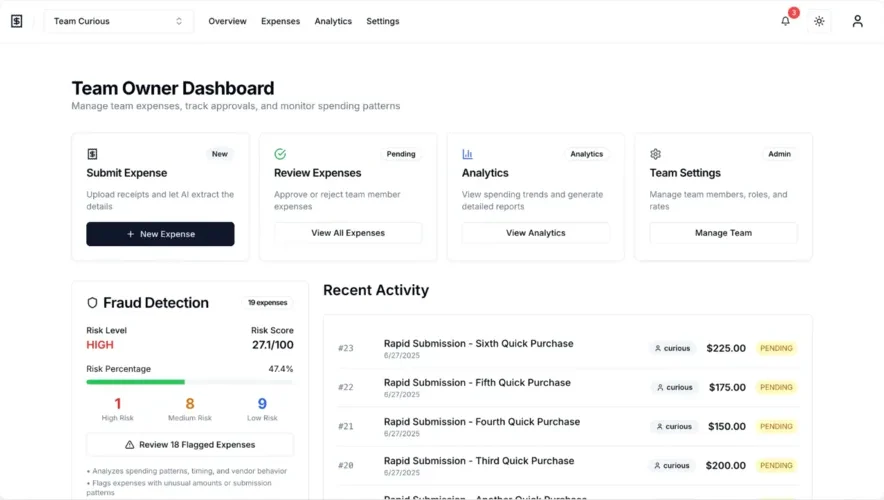The height and width of the screenshot is (500, 884).
Task: Click the Risk Percentage progress bar
Action: coord(190,382)
